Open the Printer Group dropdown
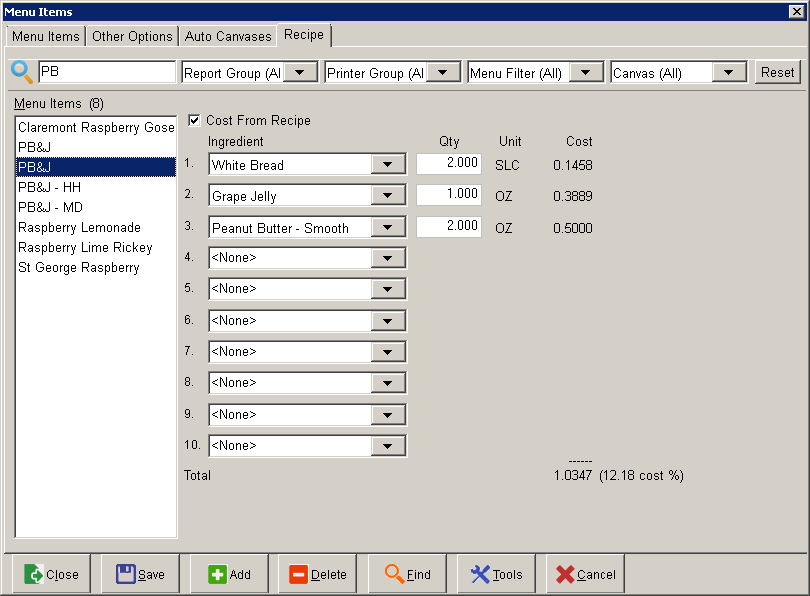This screenshot has width=810, height=596. (x=443, y=72)
